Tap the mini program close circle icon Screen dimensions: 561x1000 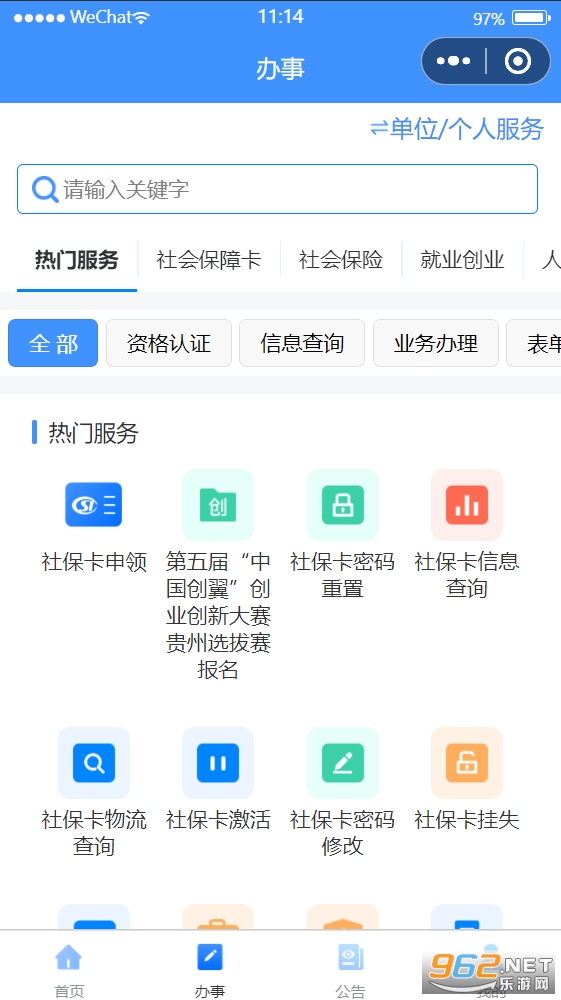[518, 61]
